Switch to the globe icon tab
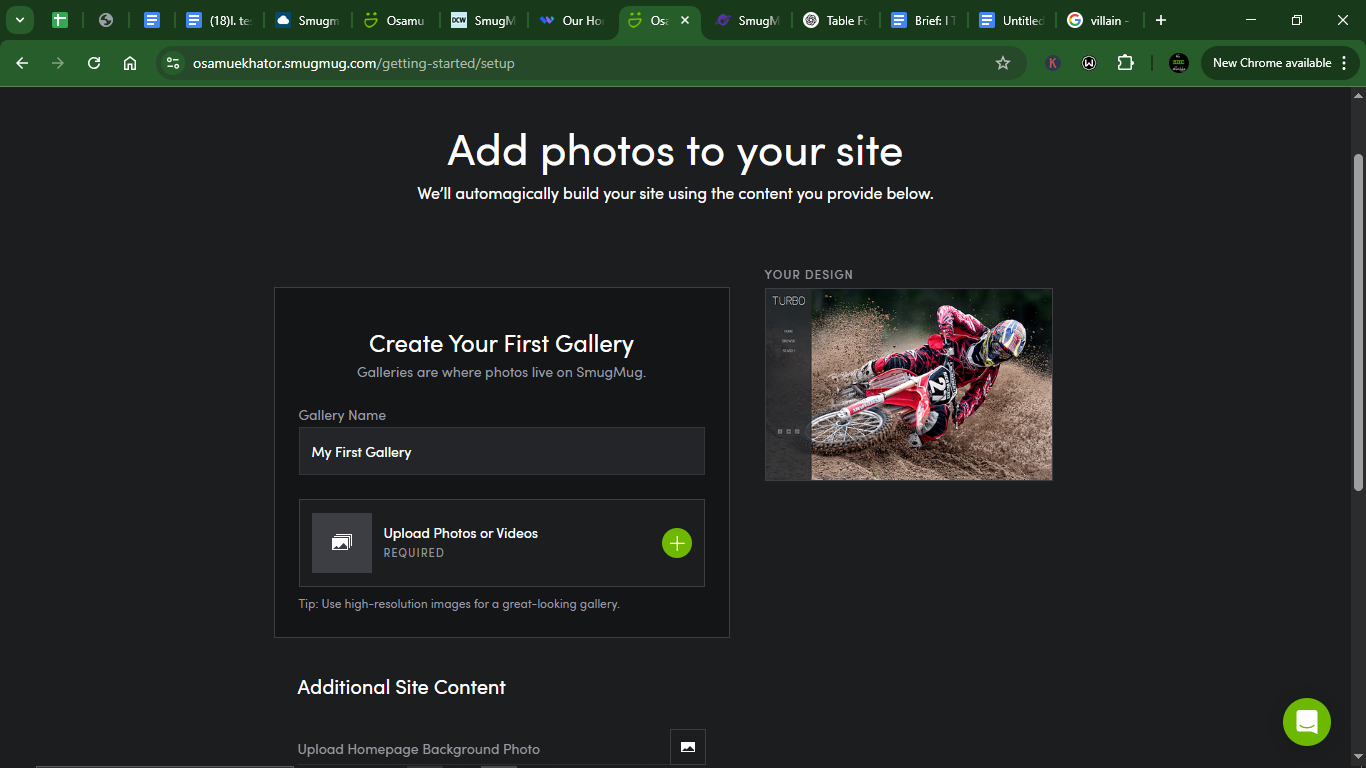This screenshot has height=768, width=1366. click(x=105, y=20)
